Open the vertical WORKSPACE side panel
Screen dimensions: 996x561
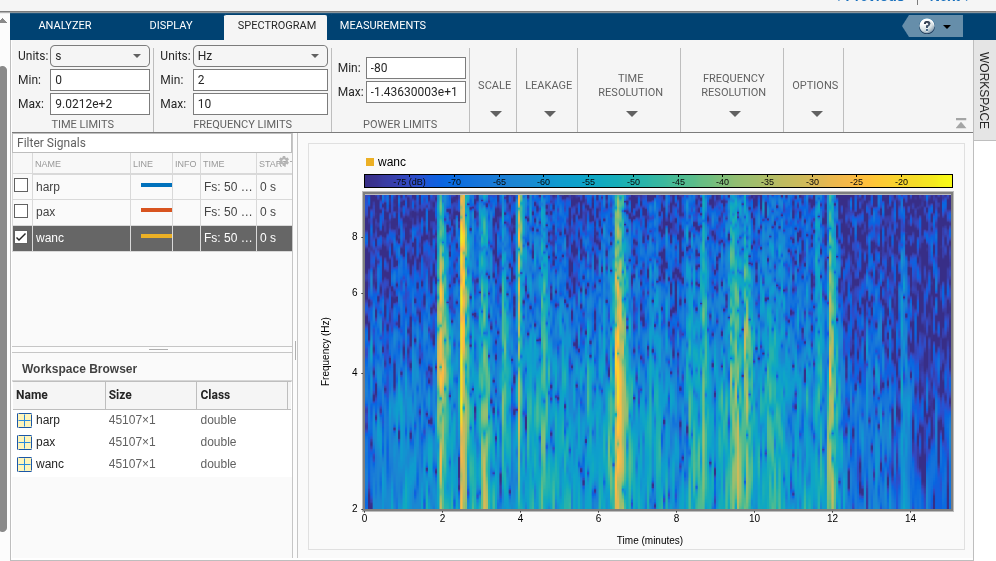[984, 90]
